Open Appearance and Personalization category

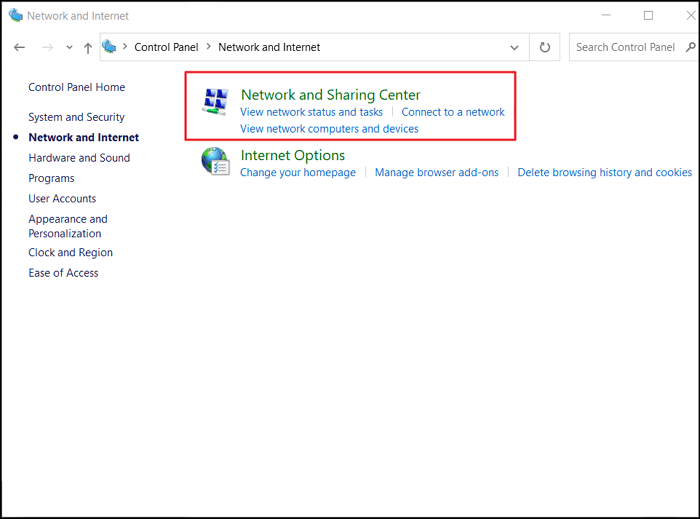click(68, 226)
